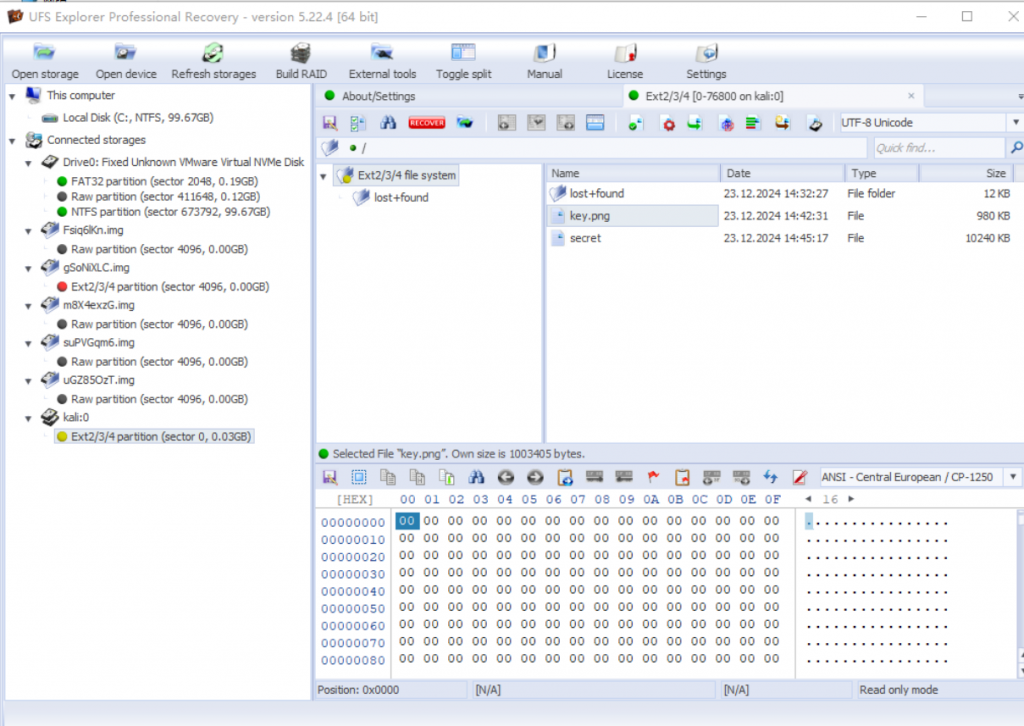Click the red gear file icon
The image size is (1024, 726).
coord(668,123)
